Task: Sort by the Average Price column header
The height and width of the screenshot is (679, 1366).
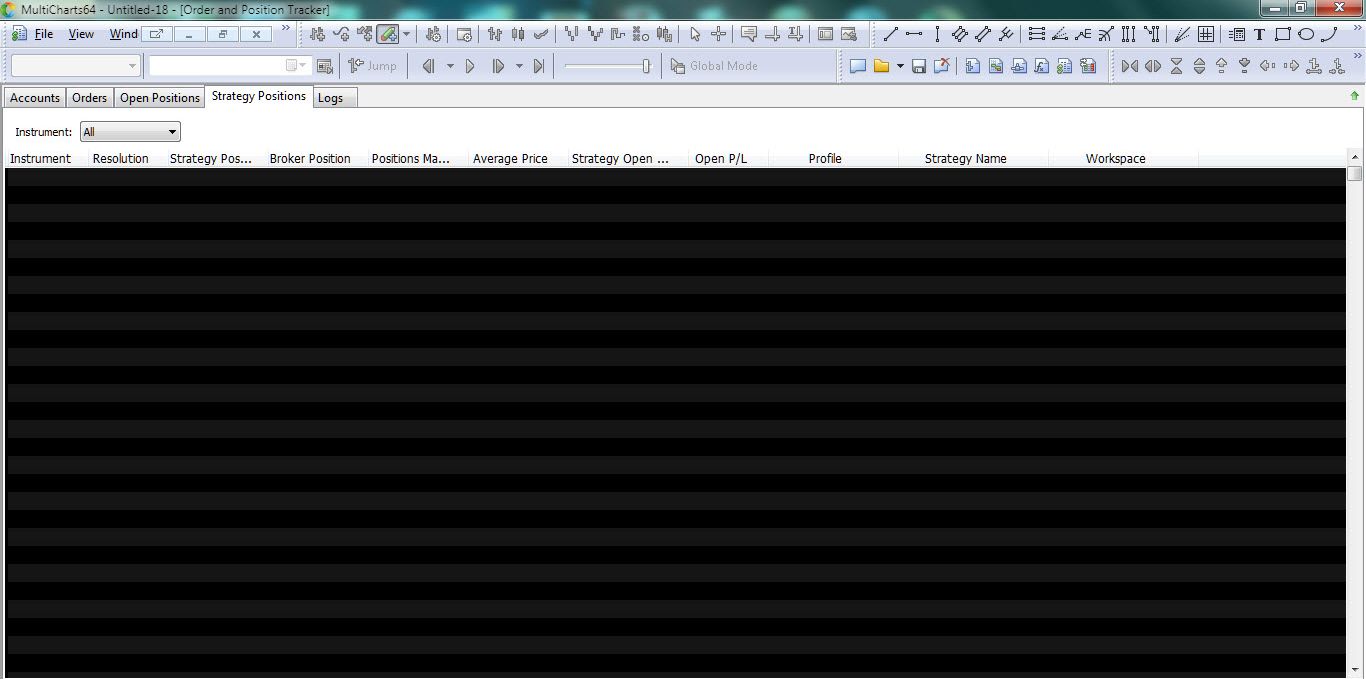Action: [x=510, y=159]
